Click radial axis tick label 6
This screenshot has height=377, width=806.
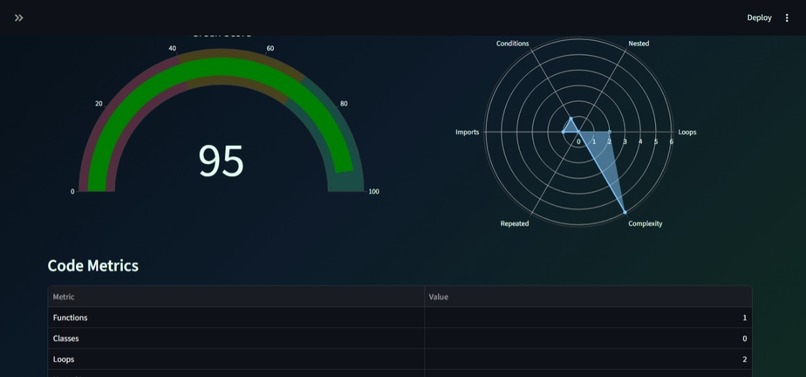(x=671, y=141)
